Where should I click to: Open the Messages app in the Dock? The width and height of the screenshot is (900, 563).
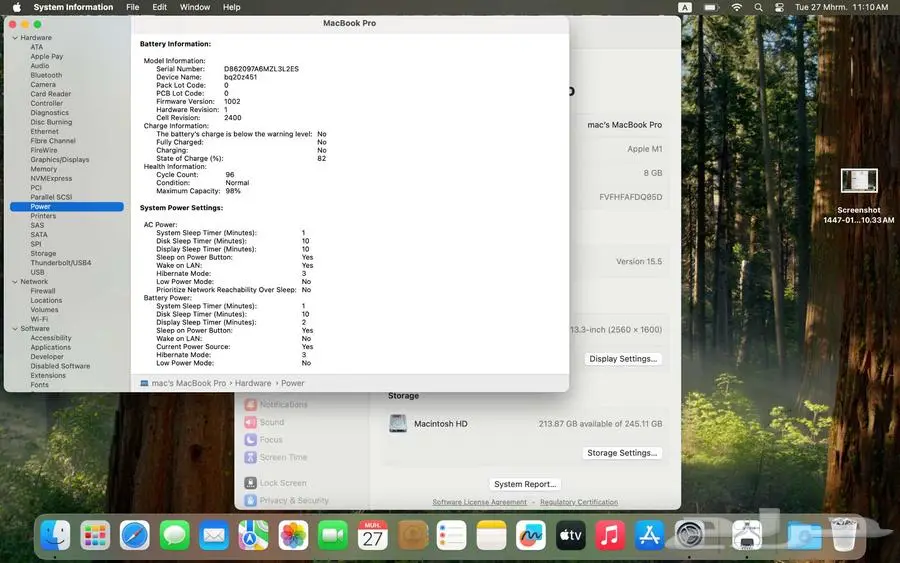click(174, 535)
